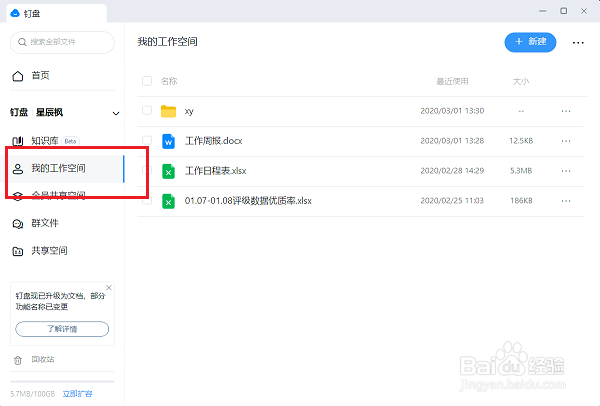
Task: Click the date 2020/02/28 14:29
Action: pyautogui.click(x=452, y=171)
